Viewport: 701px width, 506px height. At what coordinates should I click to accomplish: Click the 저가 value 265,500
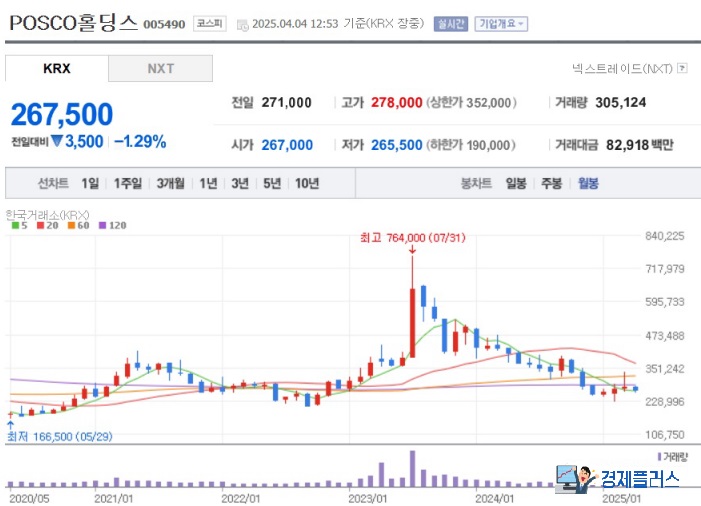tap(397, 145)
